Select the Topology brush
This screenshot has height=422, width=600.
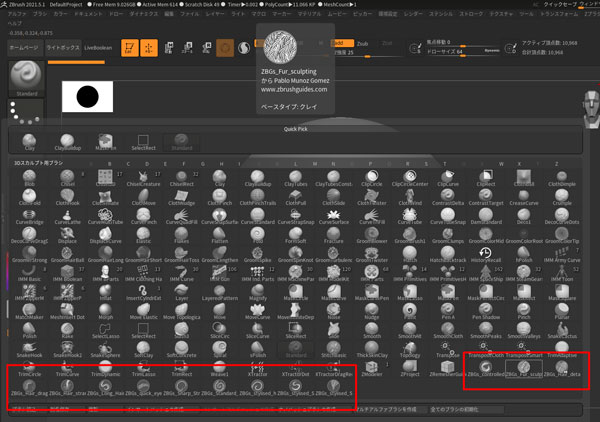pos(410,350)
